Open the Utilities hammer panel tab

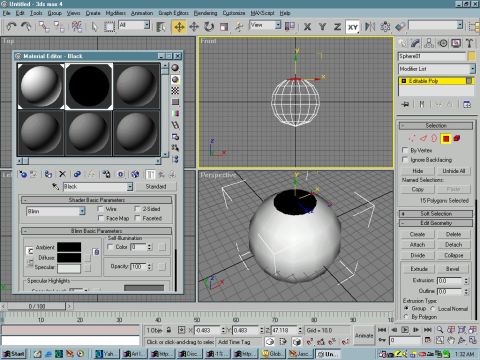pos(469,43)
